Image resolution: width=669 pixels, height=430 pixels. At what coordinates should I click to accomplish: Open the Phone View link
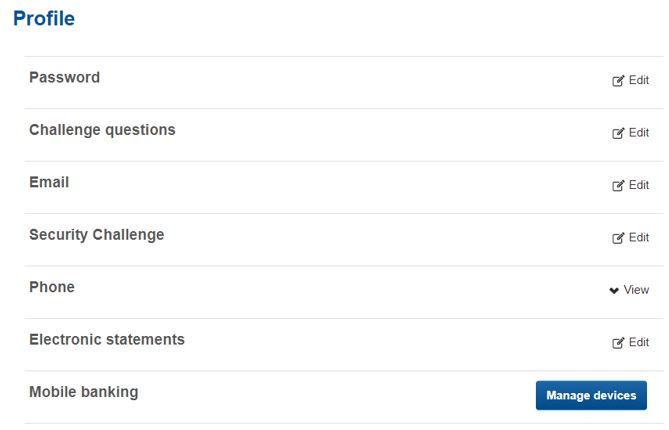636,290
